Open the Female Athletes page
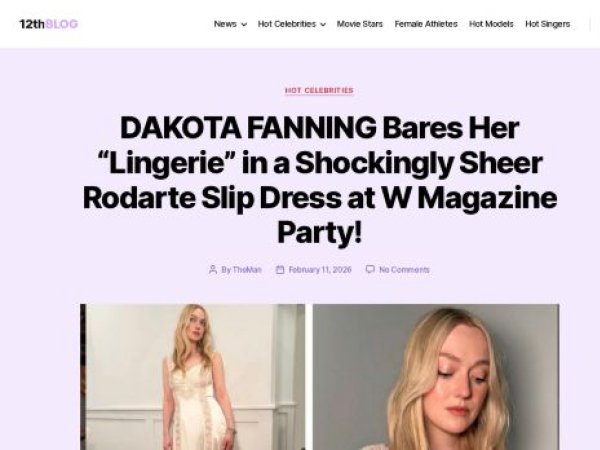This screenshot has height=450, width=600. [x=426, y=24]
